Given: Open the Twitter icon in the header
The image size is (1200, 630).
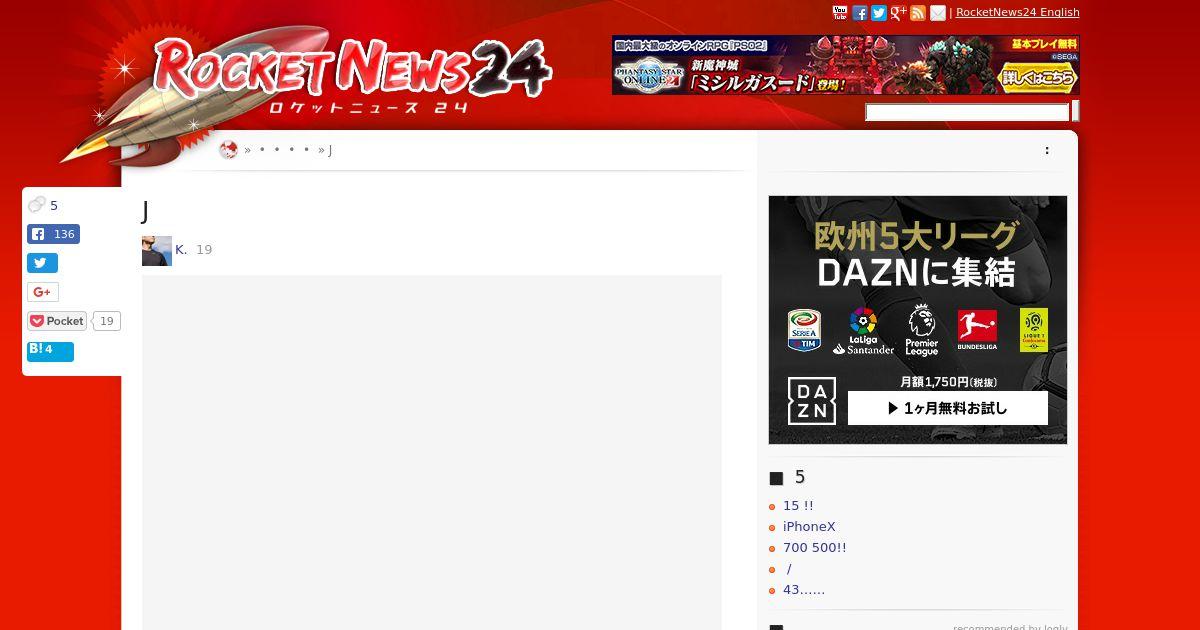Looking at the screenshot, I should 879,12.
